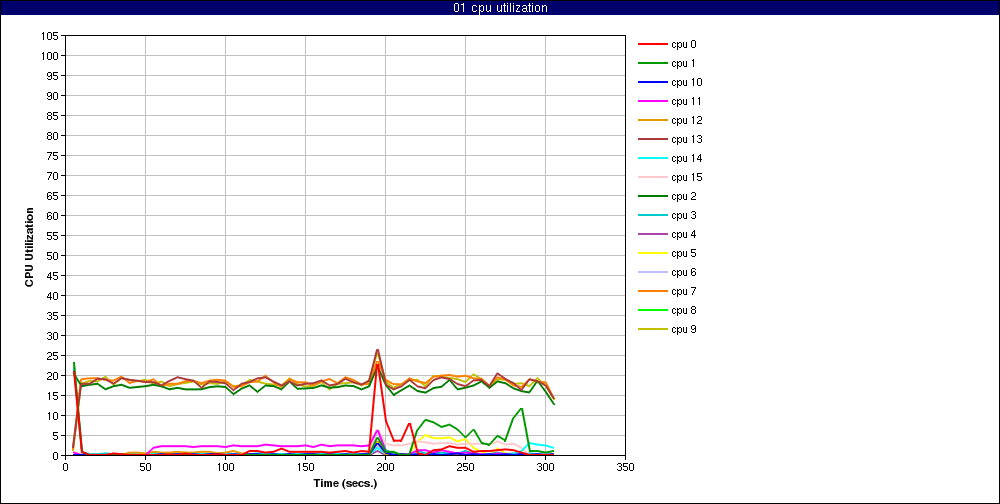
Task: Select the 'cpu 6' legend label
Action: (684, 272)
